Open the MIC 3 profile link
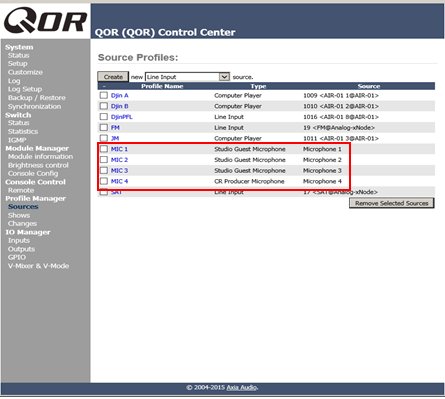This screenshot has height=399, width=445. (x=119, y=170)
